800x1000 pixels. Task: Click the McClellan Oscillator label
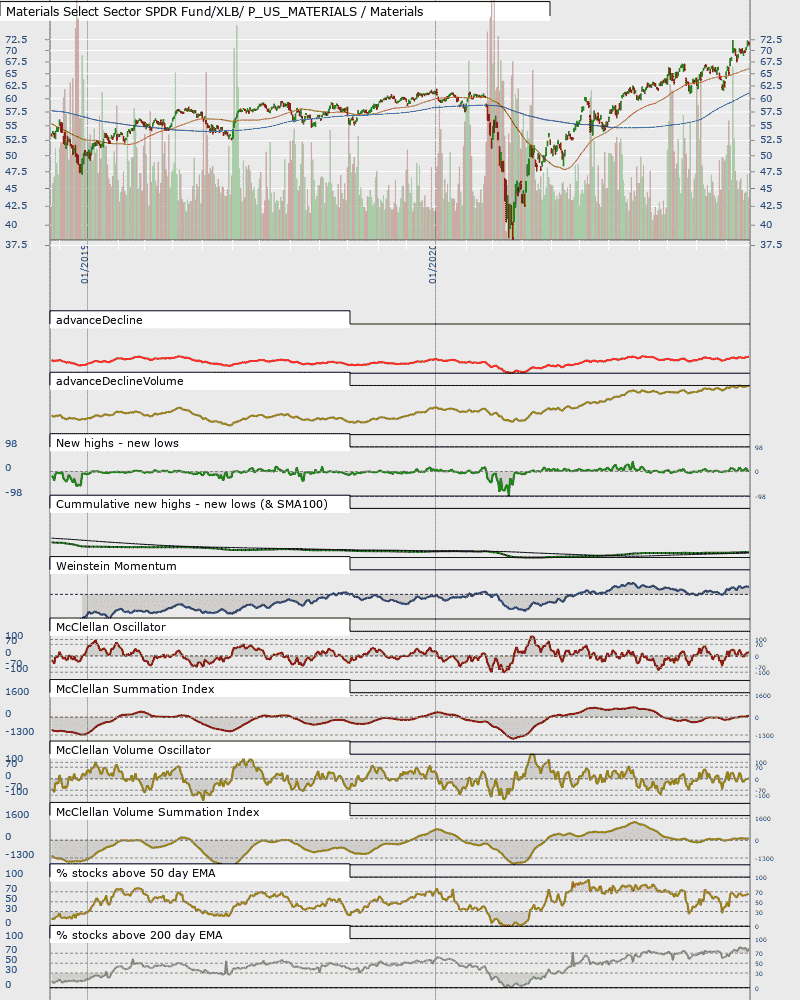click(x=111, y=628)
